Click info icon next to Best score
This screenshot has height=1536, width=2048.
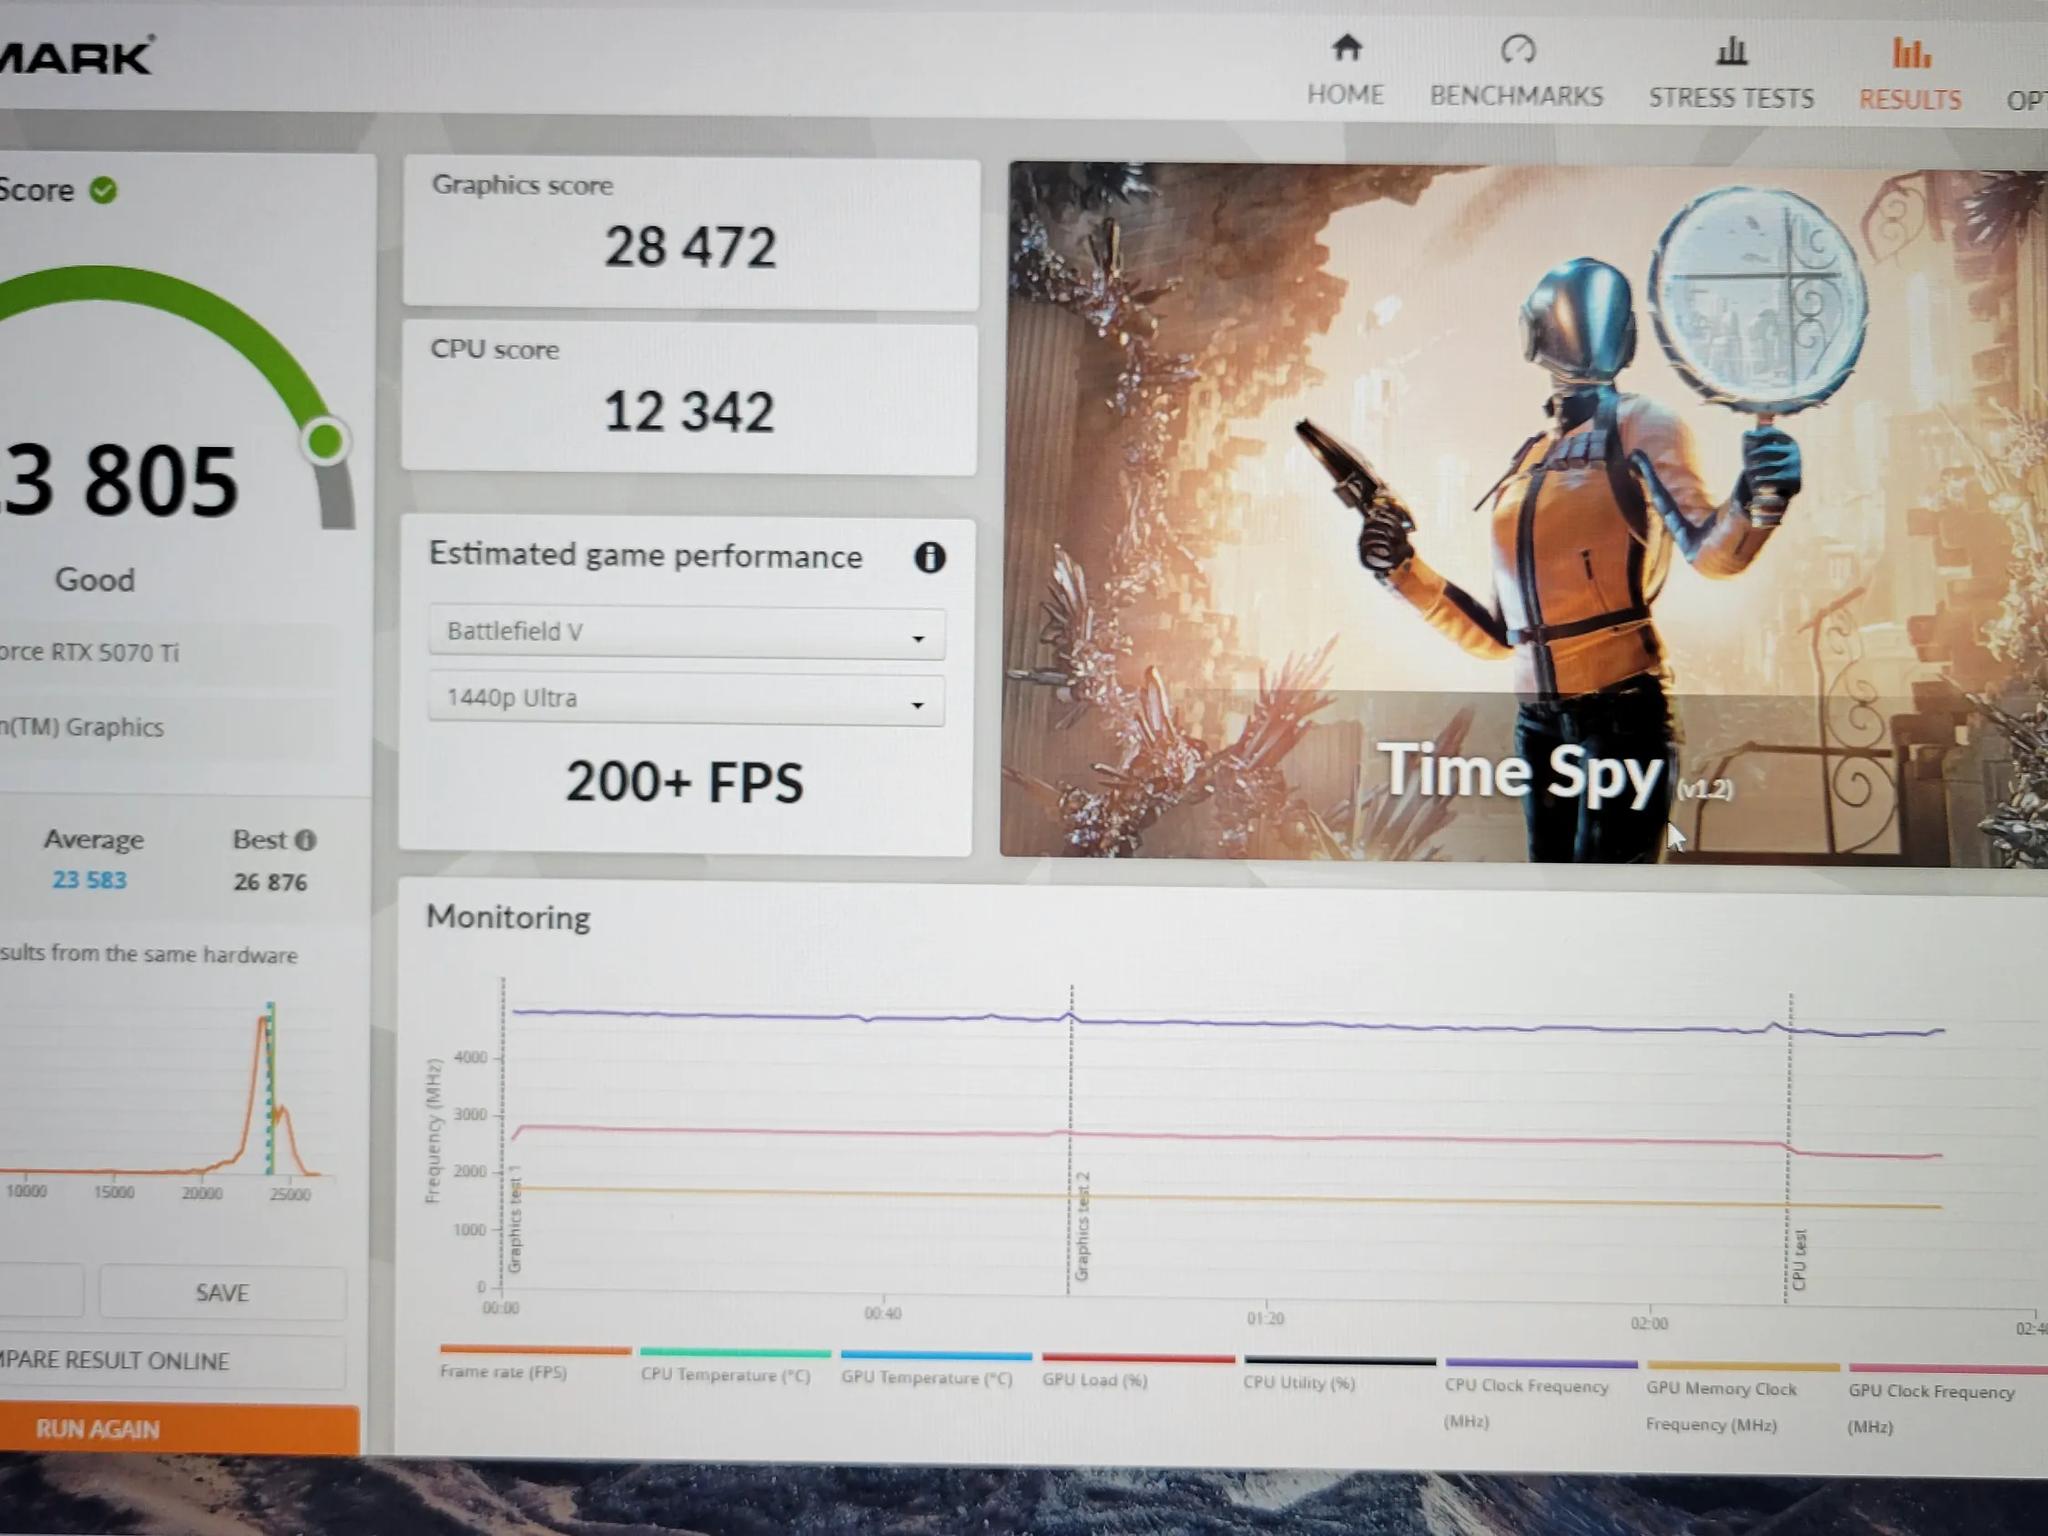(x=306, y=840)
